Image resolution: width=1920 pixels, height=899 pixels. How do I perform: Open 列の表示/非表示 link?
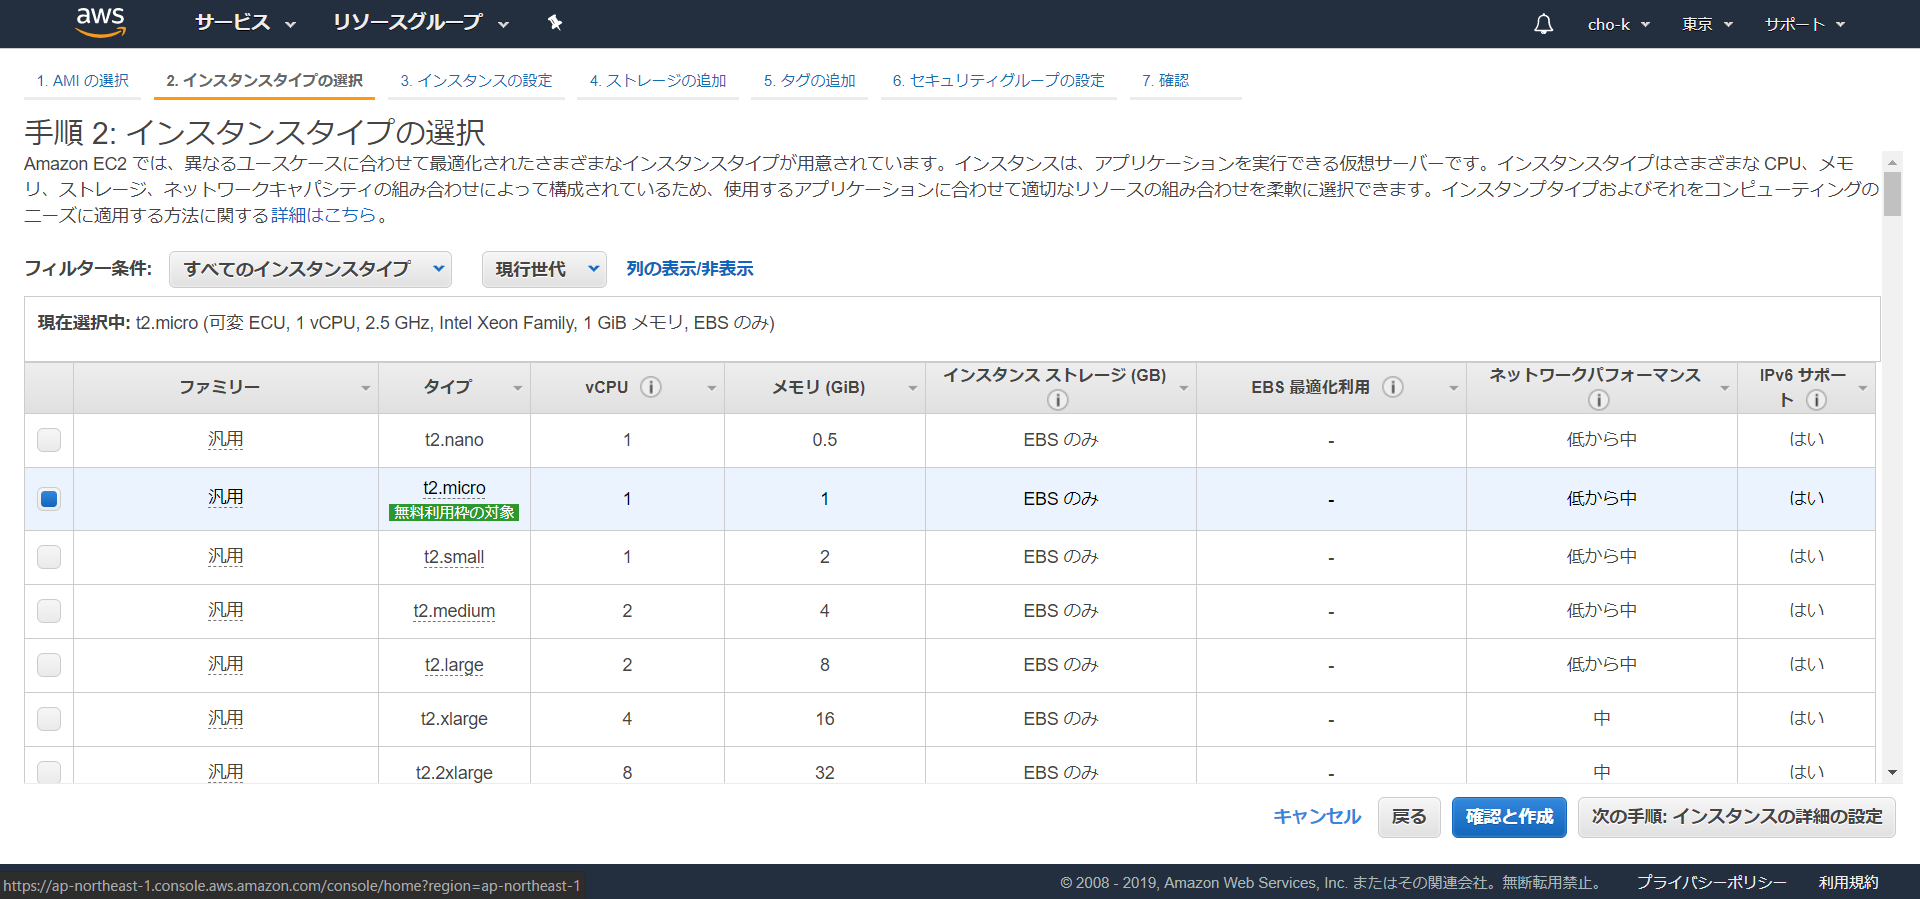[x=690, y=269]
